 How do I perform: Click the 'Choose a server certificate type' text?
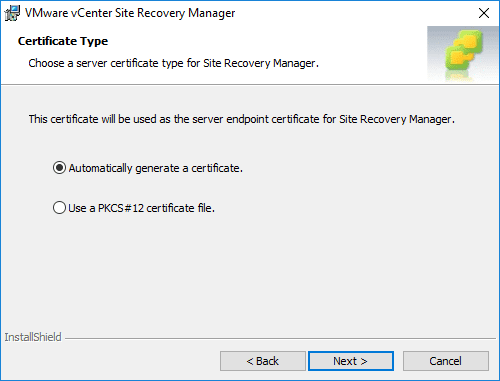pos(173,63)
